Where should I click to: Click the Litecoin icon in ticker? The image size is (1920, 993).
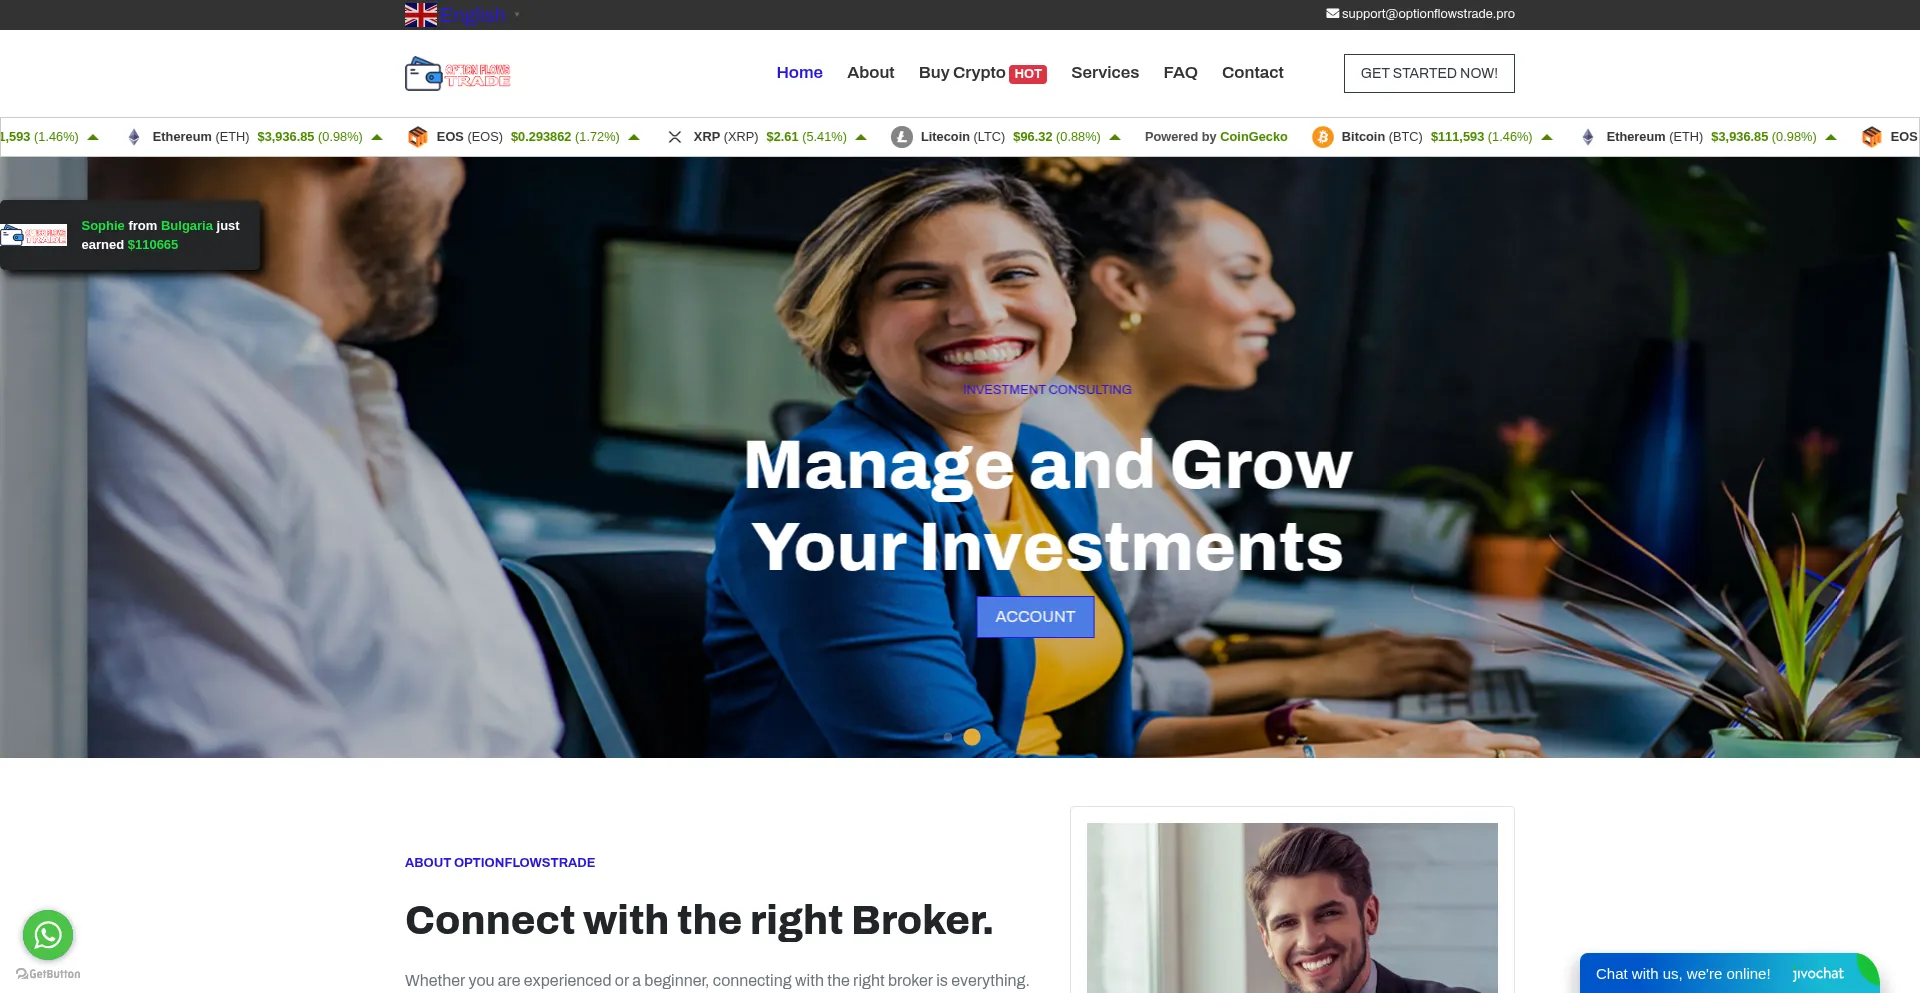(902, 137)
